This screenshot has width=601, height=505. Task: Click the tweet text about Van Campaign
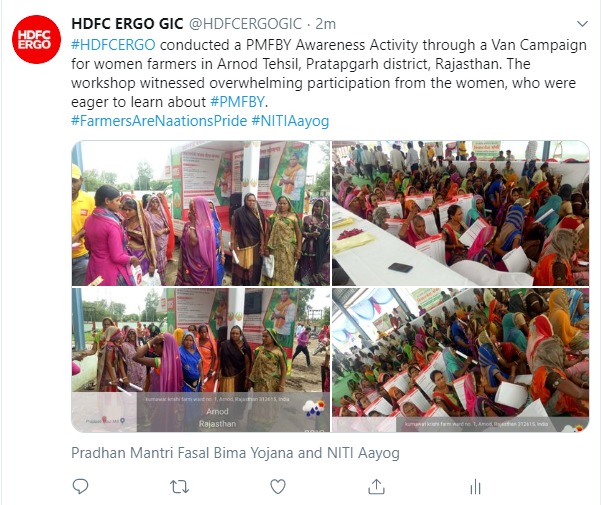pos(329,74)
